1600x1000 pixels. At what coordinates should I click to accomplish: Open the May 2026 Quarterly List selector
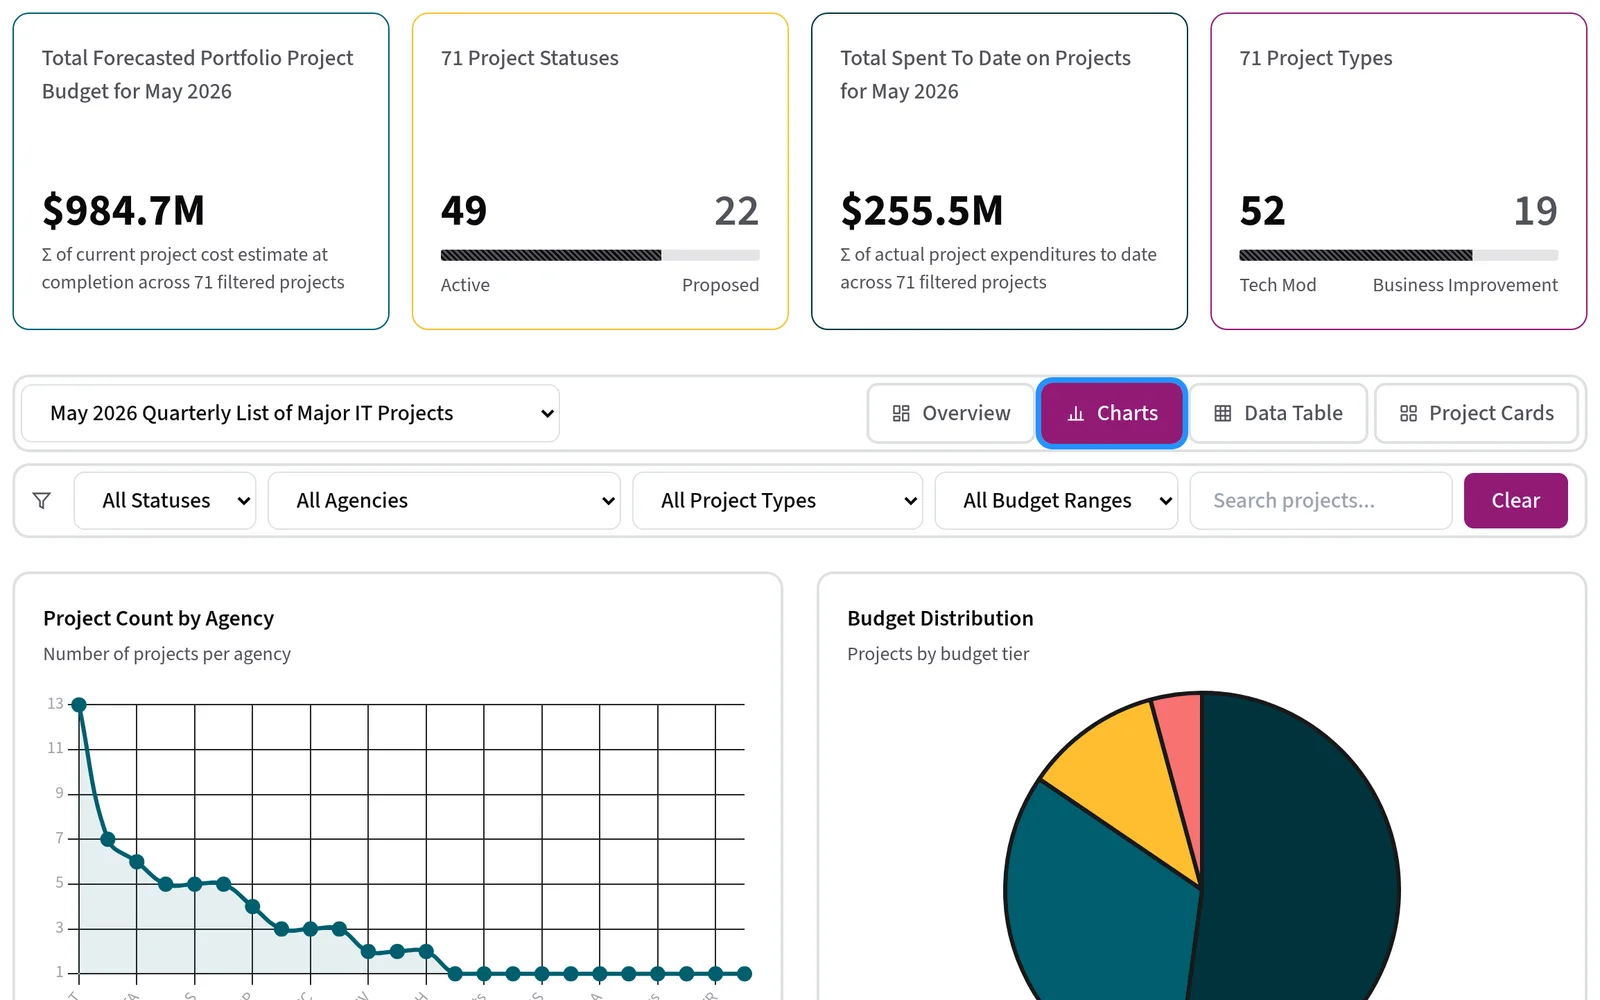290,414
